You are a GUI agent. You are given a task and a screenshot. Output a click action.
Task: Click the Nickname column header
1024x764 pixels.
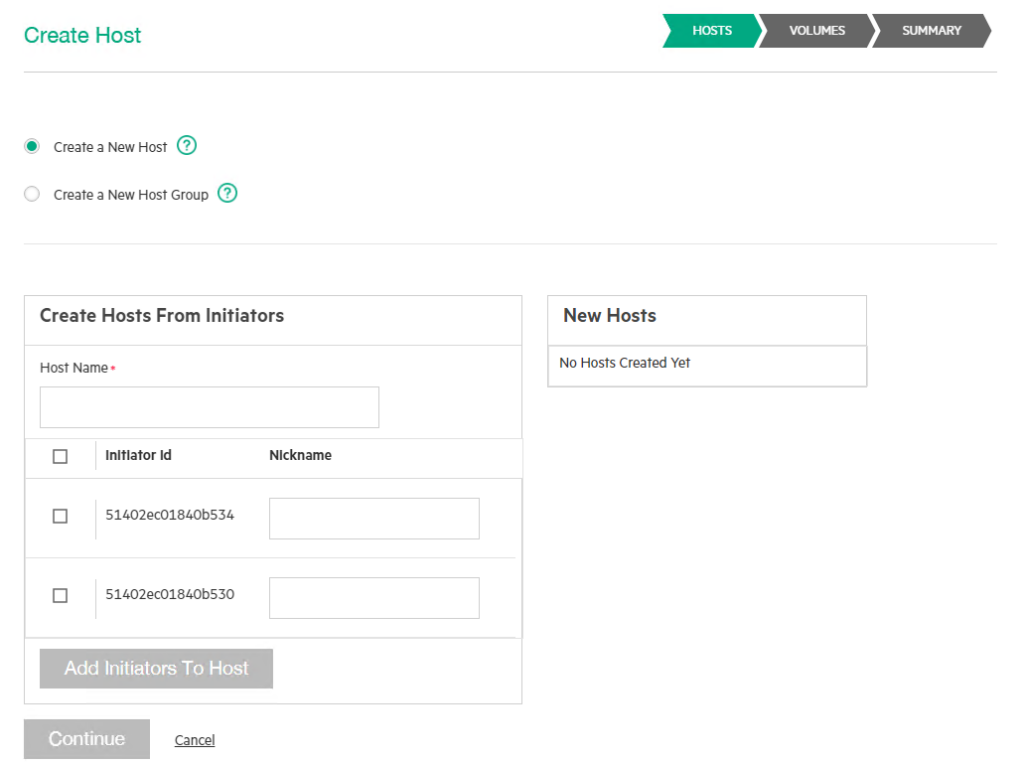coord(300,455)
